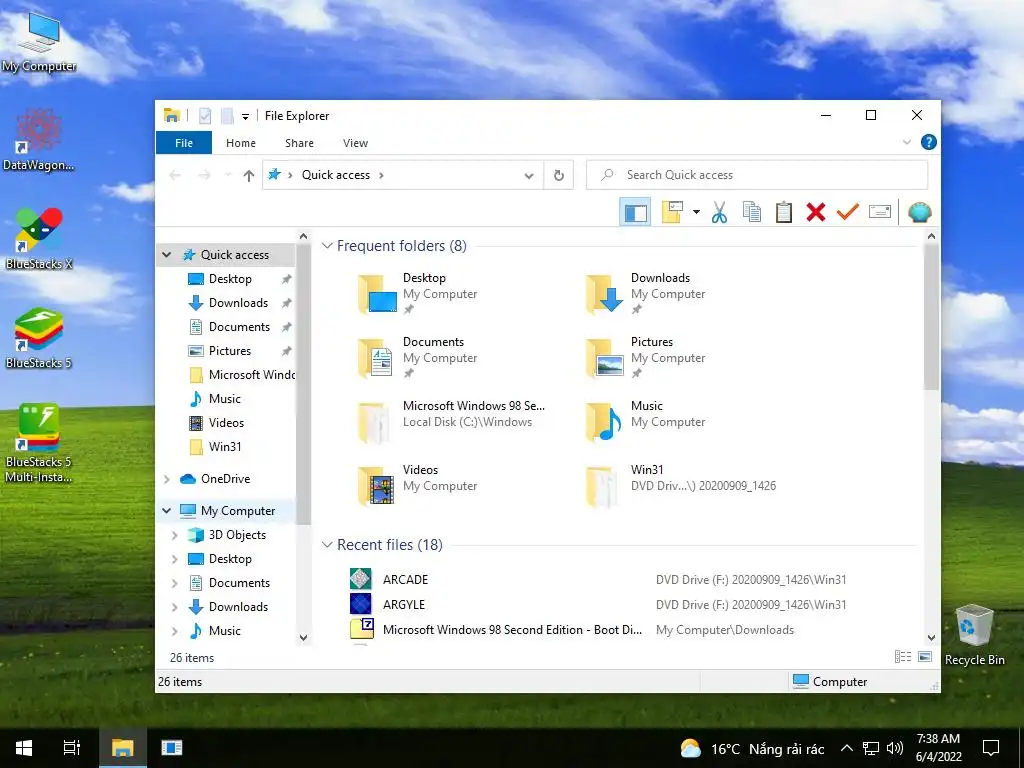1024x768 pixels.
Task: Expand the 3D Objects tree node
Action: pyautogui.click(x=174, y=536)
